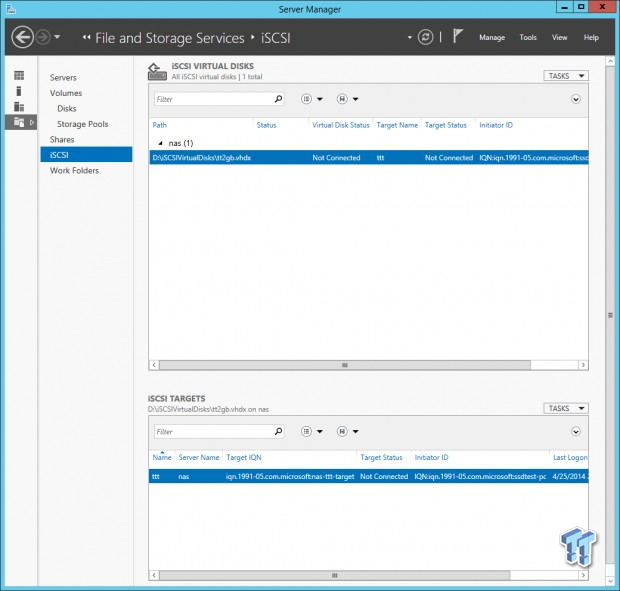The width and height of the screenshot is (620, 591).
Task: Open Servers page in sidebar
Action: 63,77
